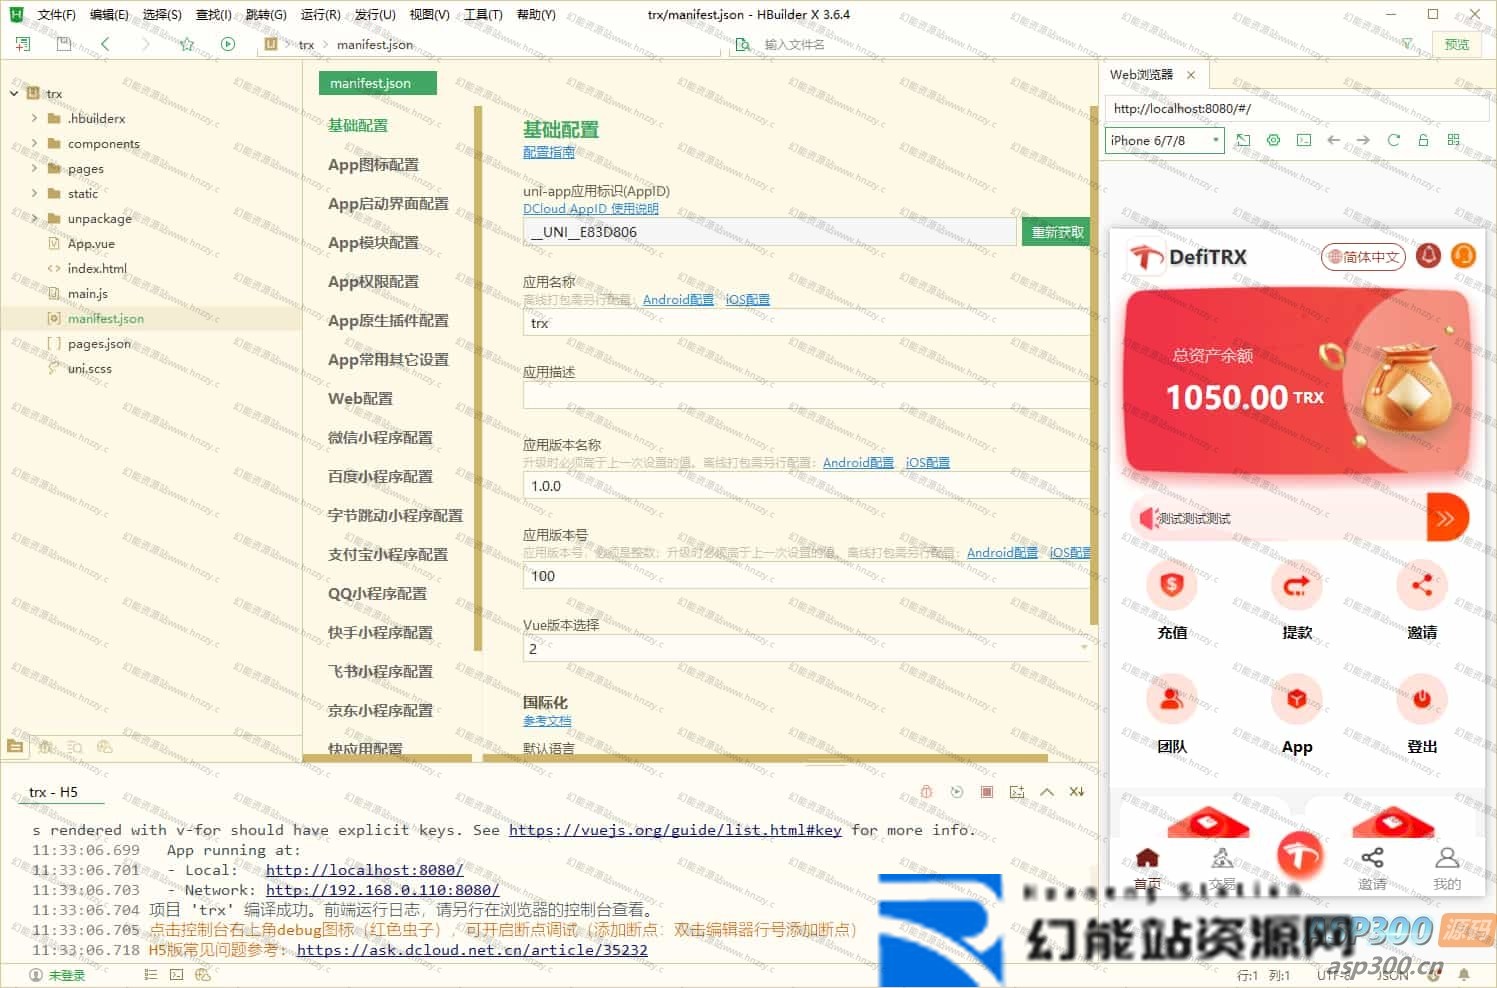Toggle the lock icon in browser toolbar
Viewport: 1497px width, 988px height.
point(1423,140)
